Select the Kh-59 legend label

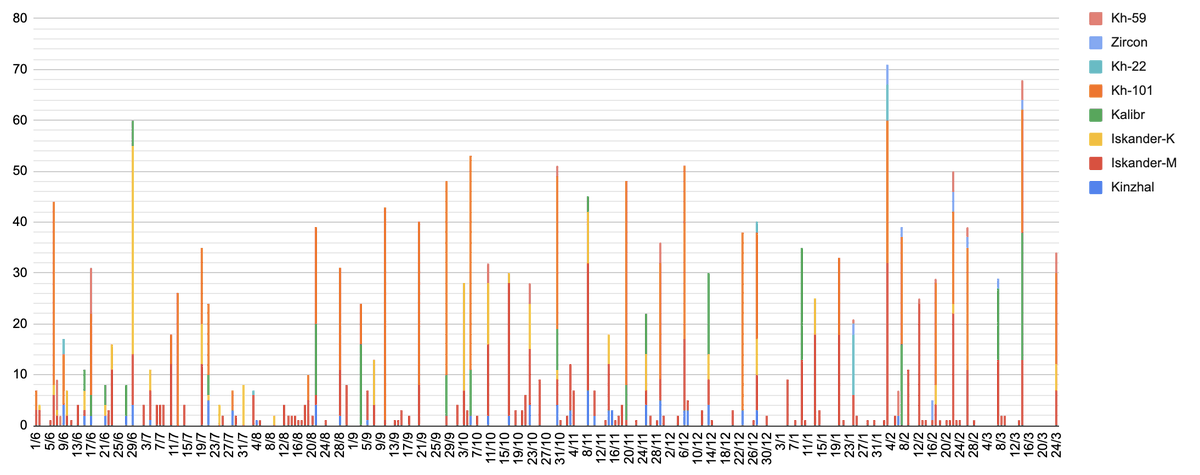[1131, 18]
